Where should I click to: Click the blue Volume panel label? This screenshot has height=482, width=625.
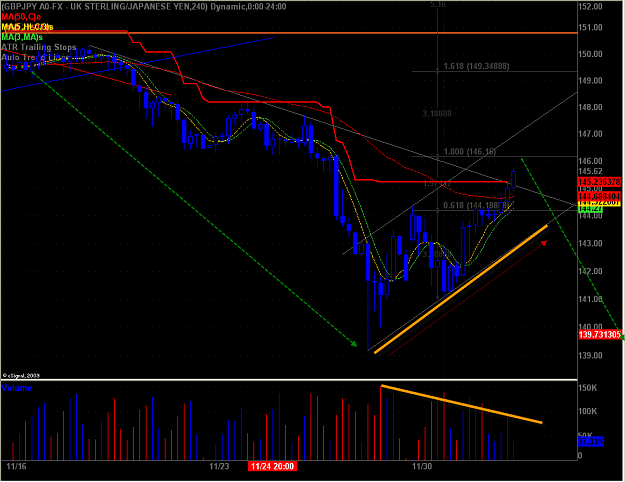[x=17, y=388]
